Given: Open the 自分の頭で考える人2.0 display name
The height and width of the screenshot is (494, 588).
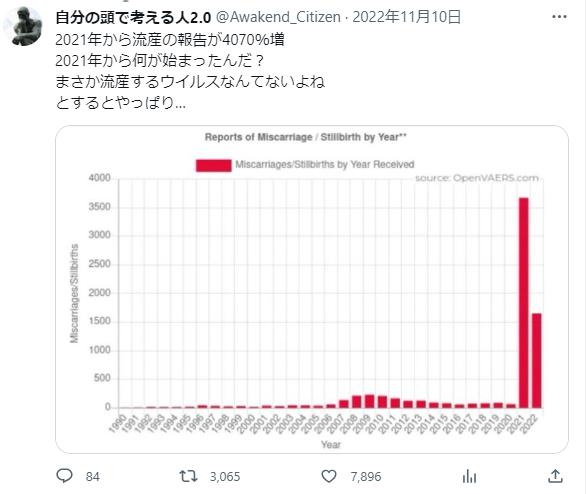Looking at the screenshot, I should click(134, 17).
